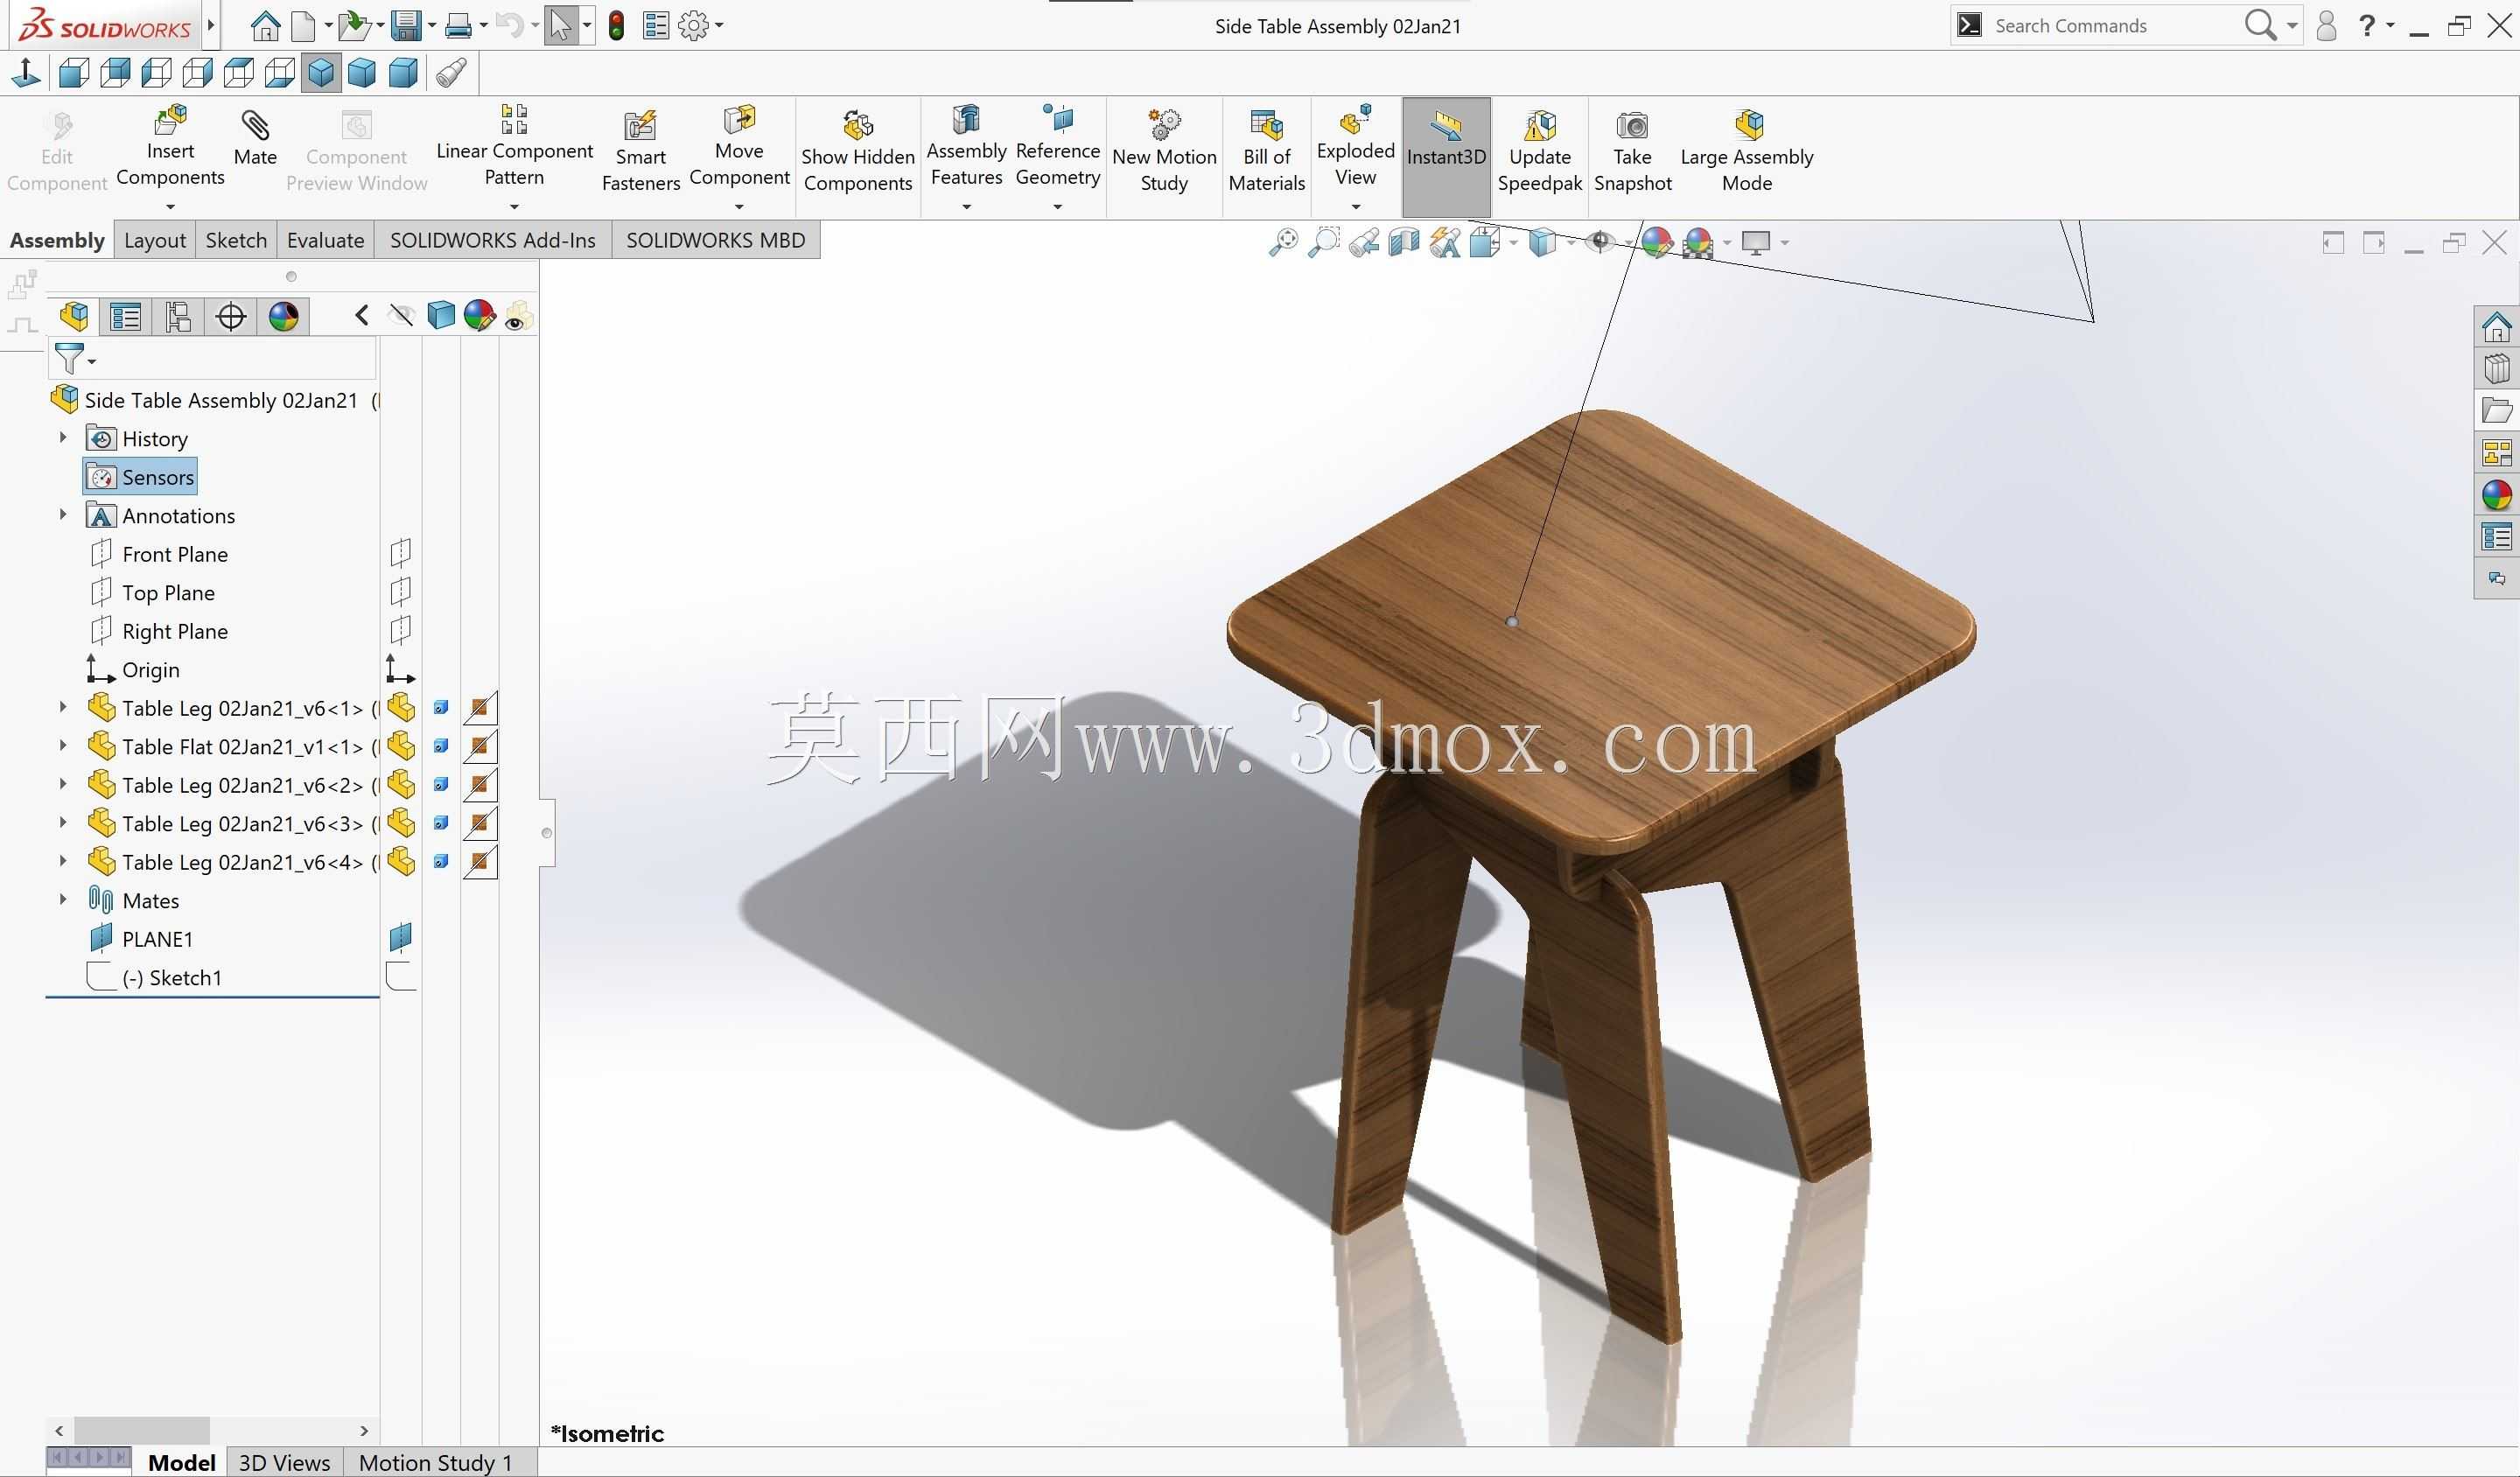Select the Sensors tree item

pos(140,477)
